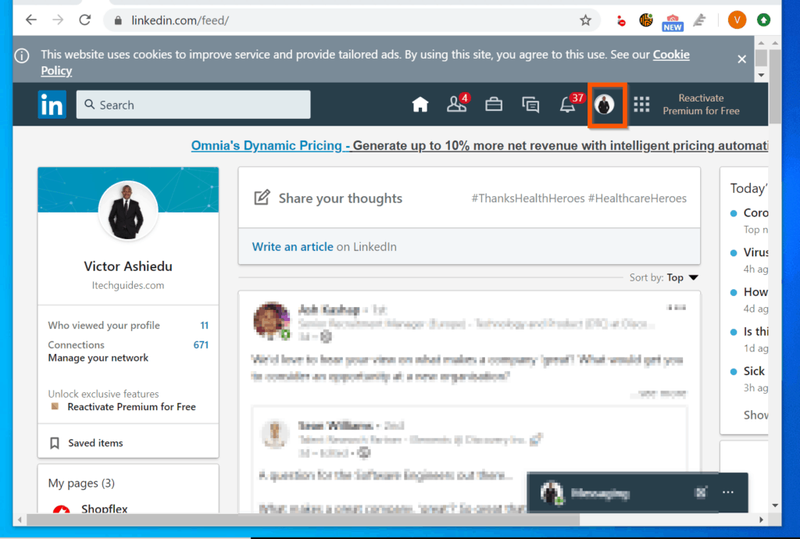This screenshot has width=800, height=539.
Task: Open the Cookie Policy link
Action: (671, 55)
